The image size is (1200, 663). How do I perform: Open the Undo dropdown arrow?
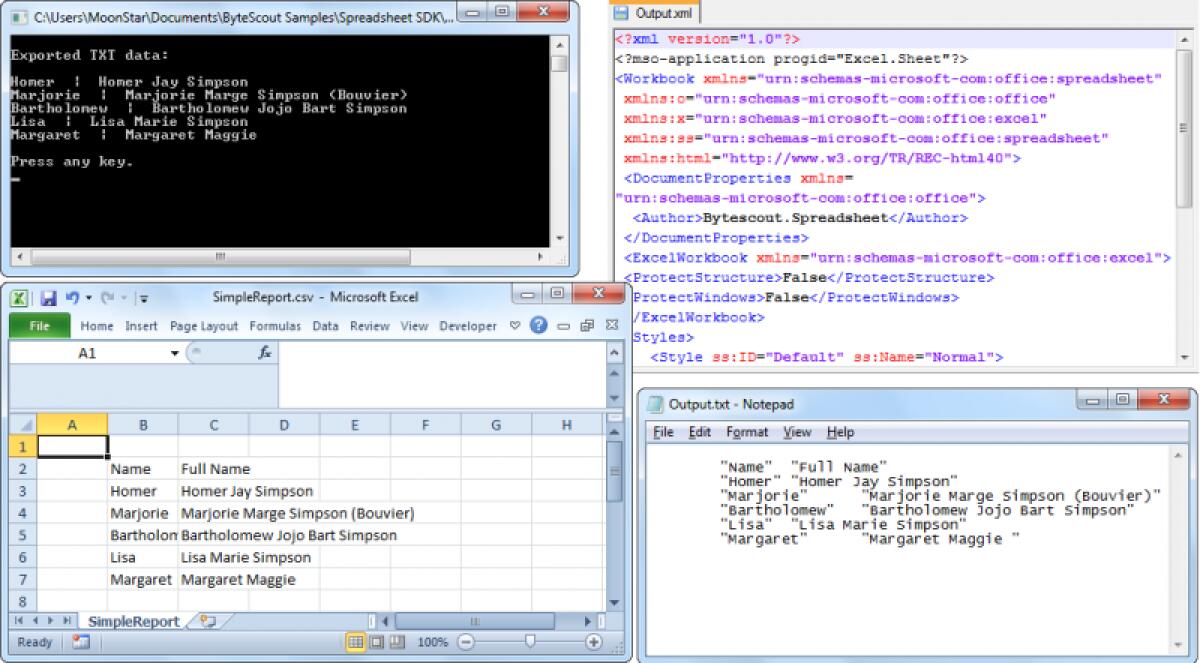[89, 297]
